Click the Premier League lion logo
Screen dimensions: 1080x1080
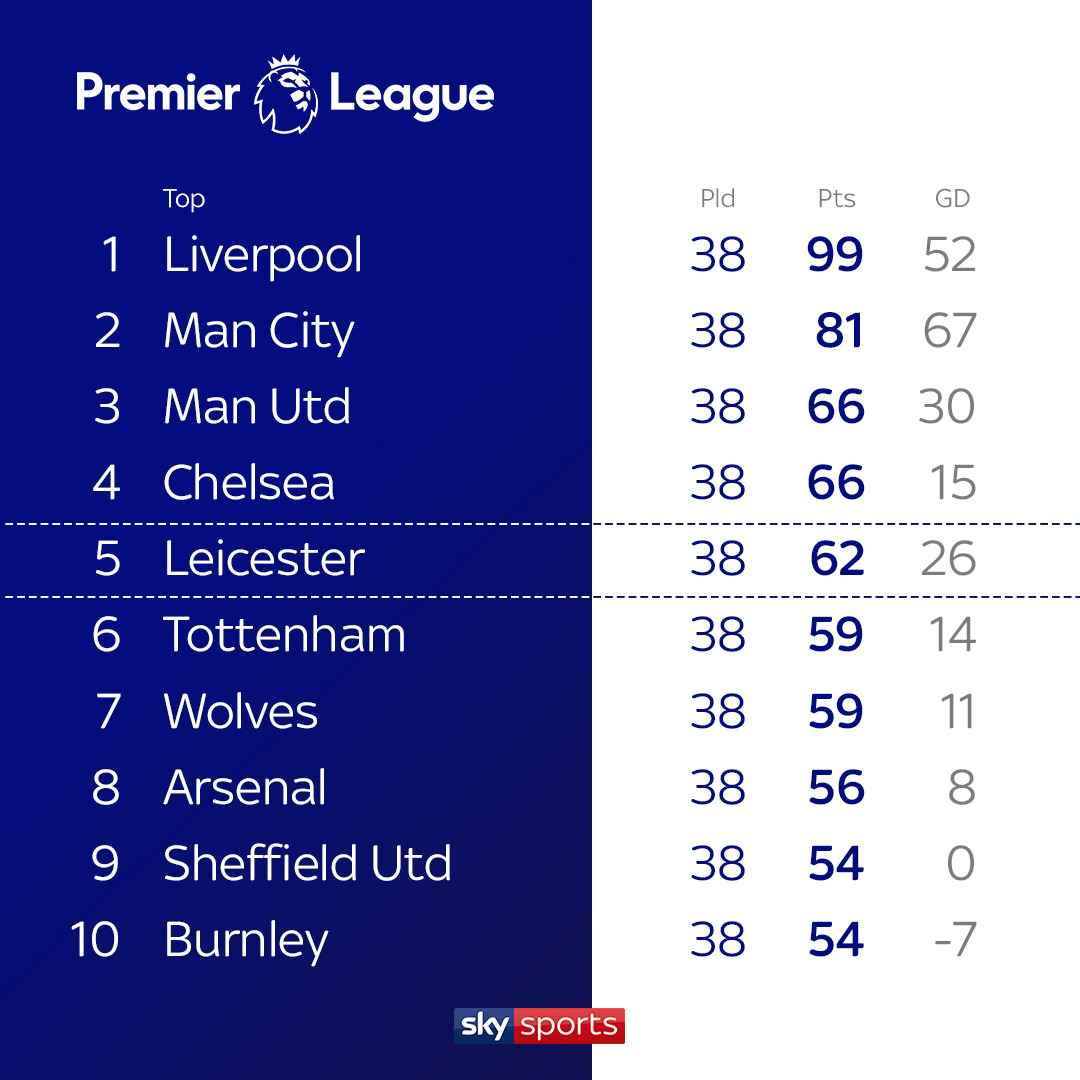tap(286, 94)
